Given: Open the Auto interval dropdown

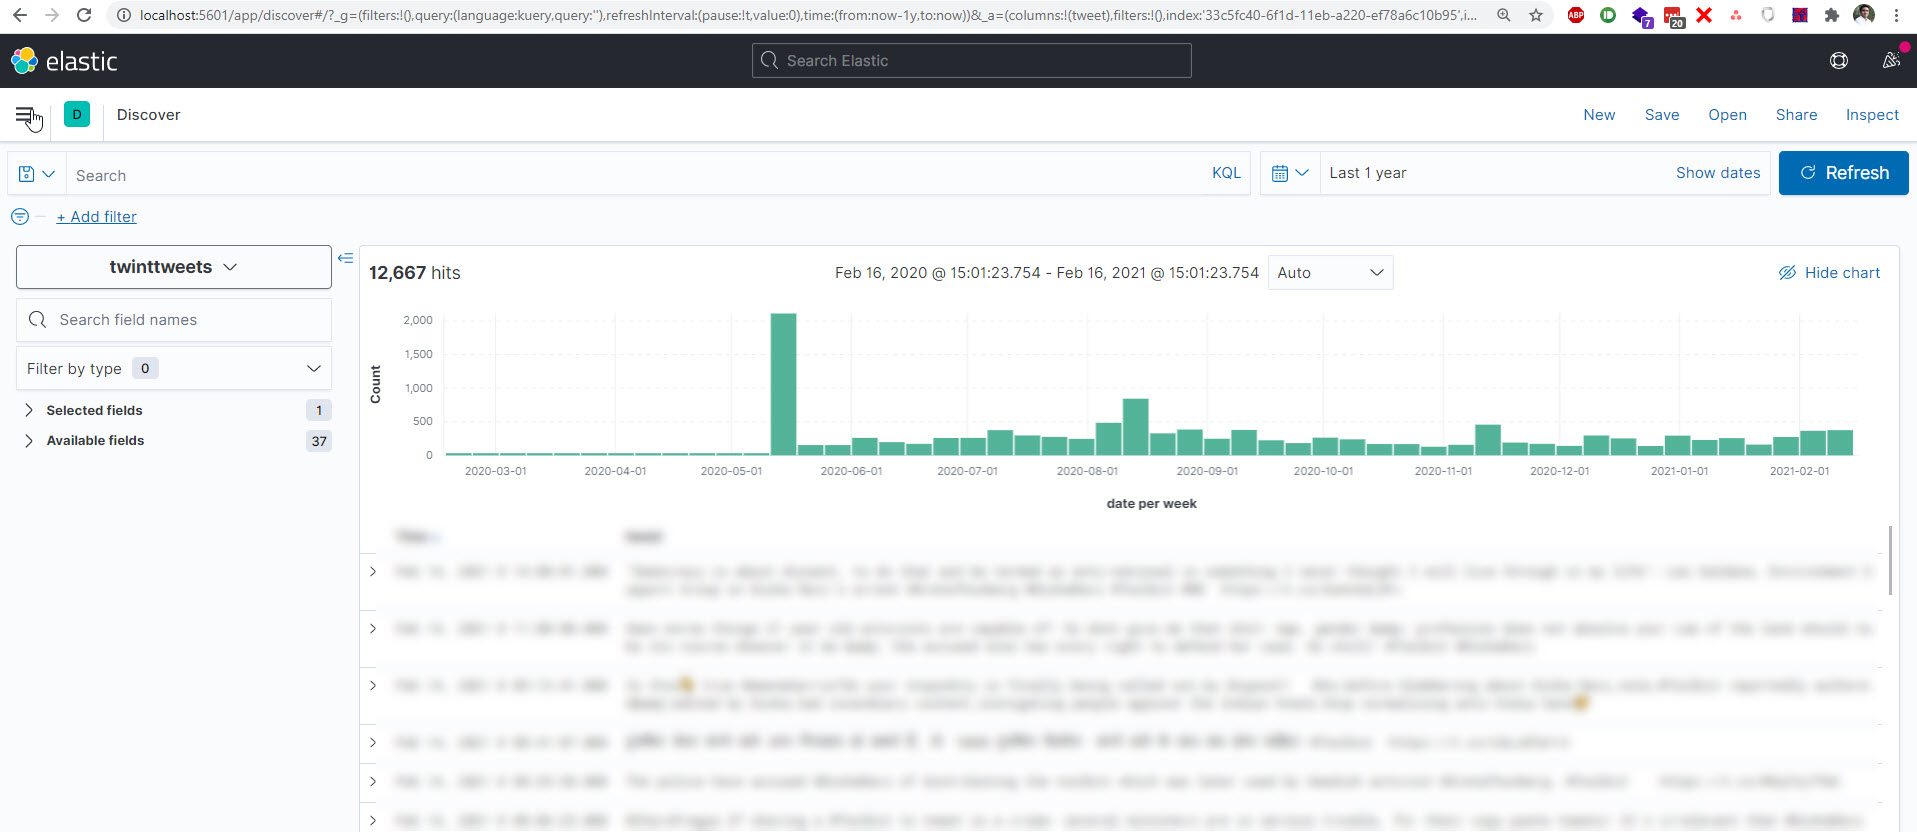Looking at the screenshot, I should point(1330,273).
